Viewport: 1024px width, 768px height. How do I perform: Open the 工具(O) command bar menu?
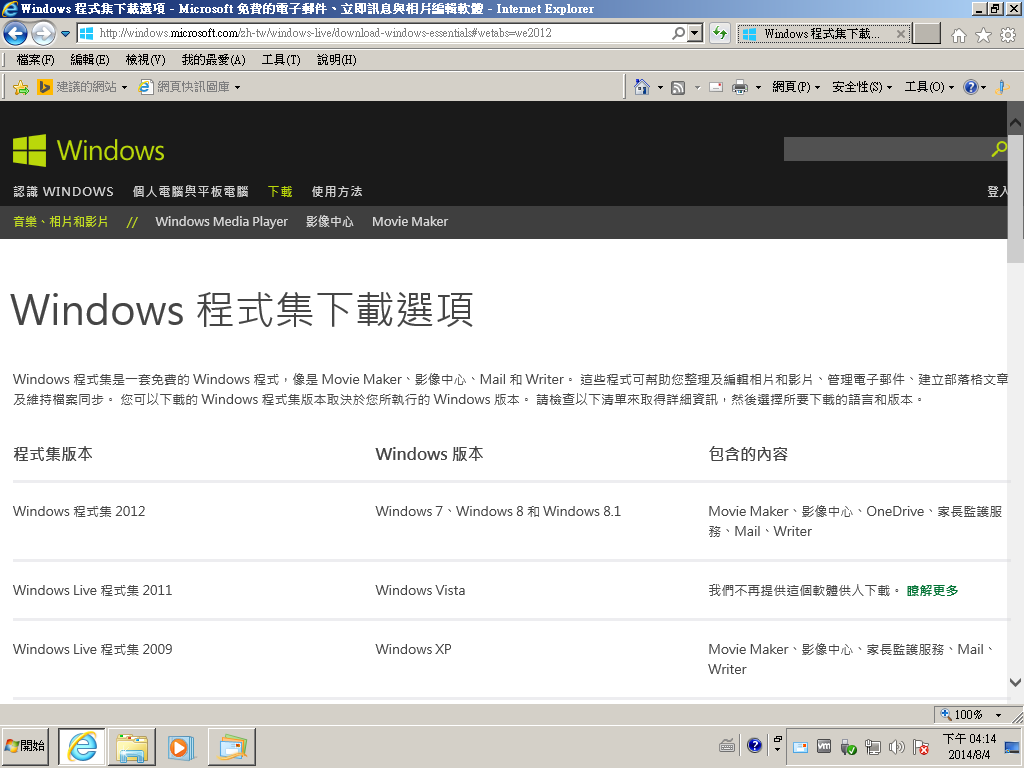(x=929, y=87)
